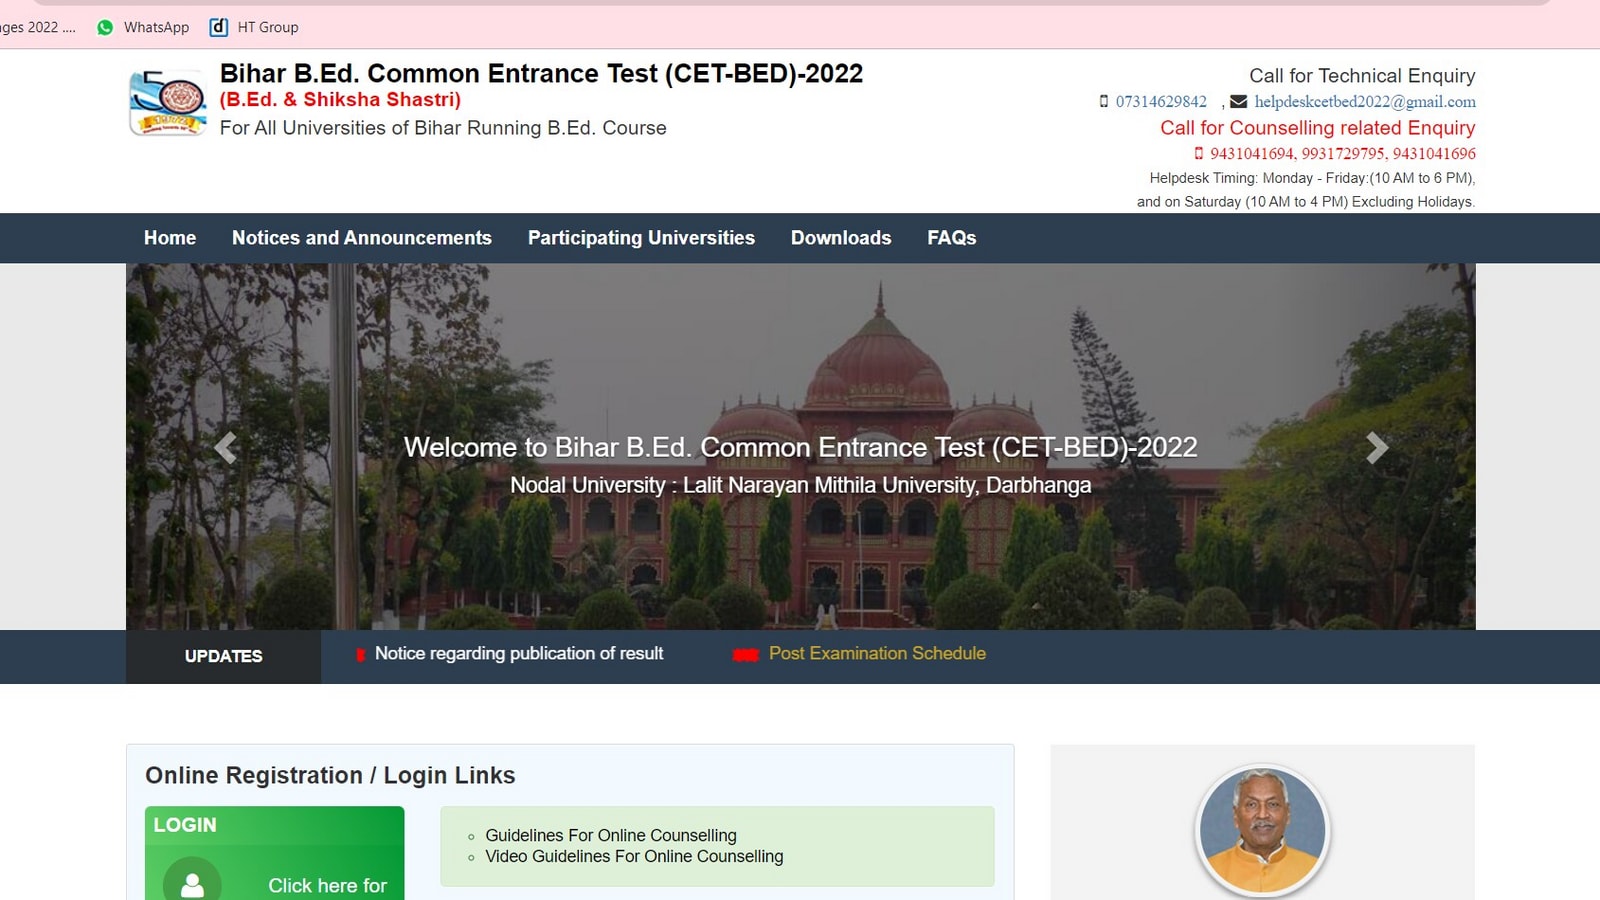Click the 'Online Registration / Login Links' heading
1600x900 pixels.
(x=330, y=775)
